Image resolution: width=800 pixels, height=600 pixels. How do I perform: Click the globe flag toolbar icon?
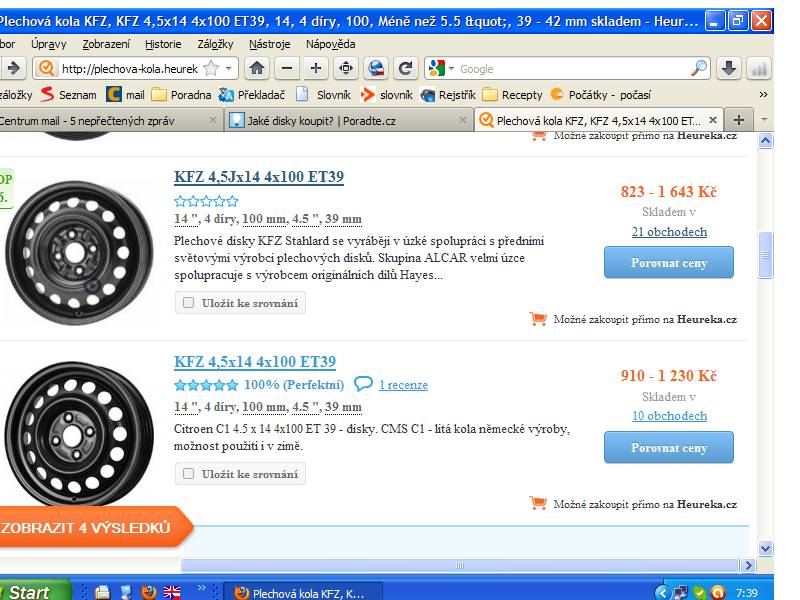coord(376,68)
